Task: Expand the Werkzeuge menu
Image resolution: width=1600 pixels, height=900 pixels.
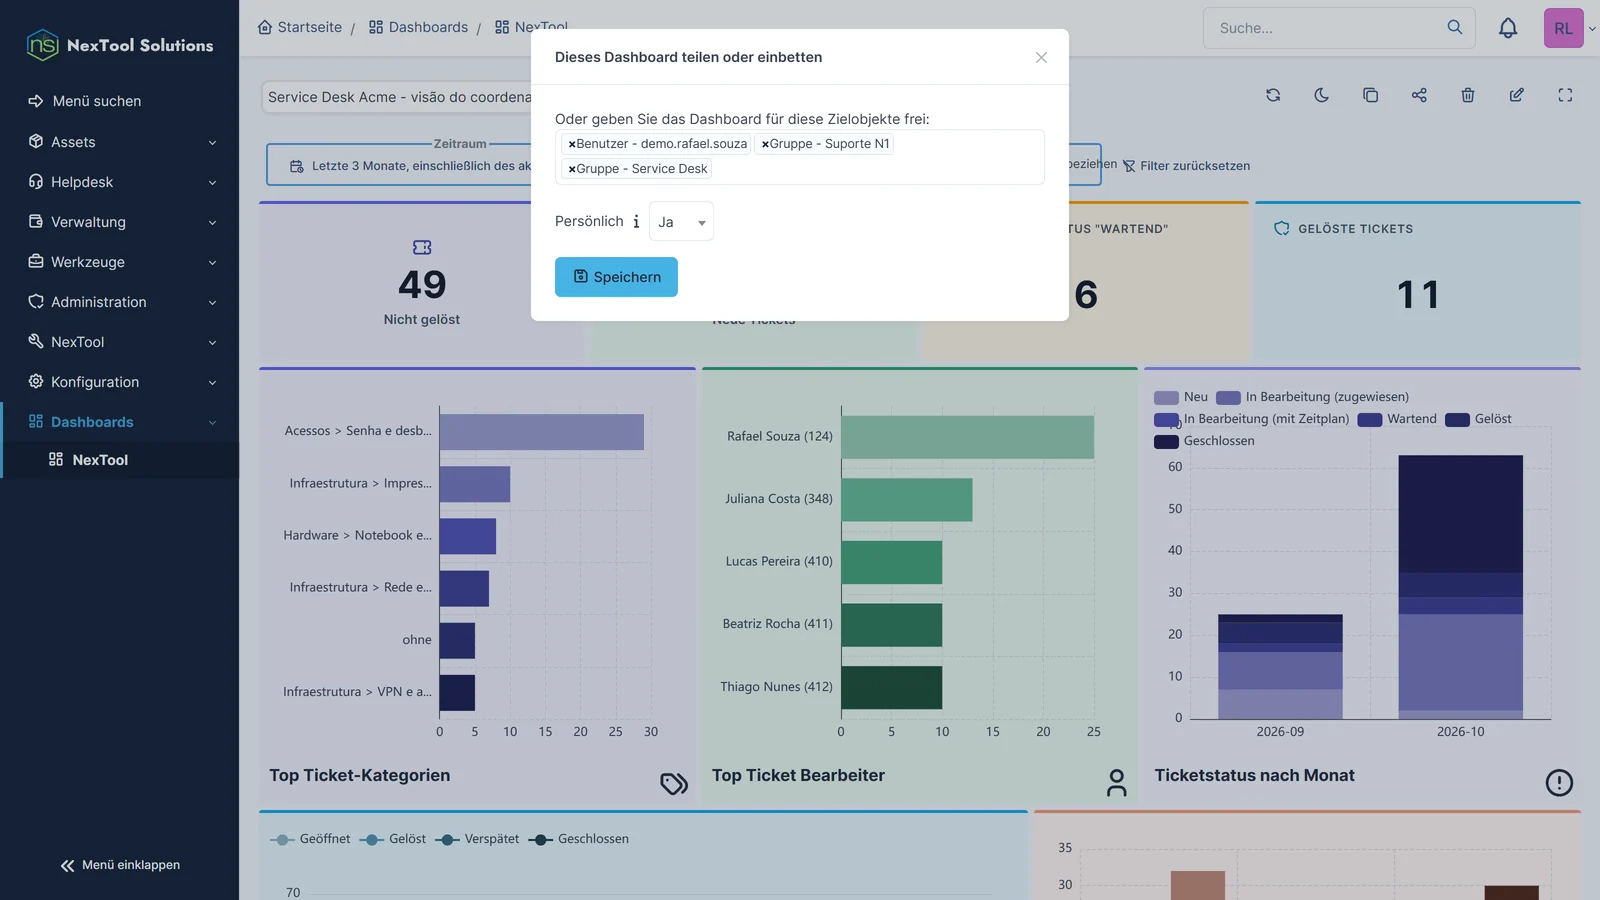Action: 120,262
